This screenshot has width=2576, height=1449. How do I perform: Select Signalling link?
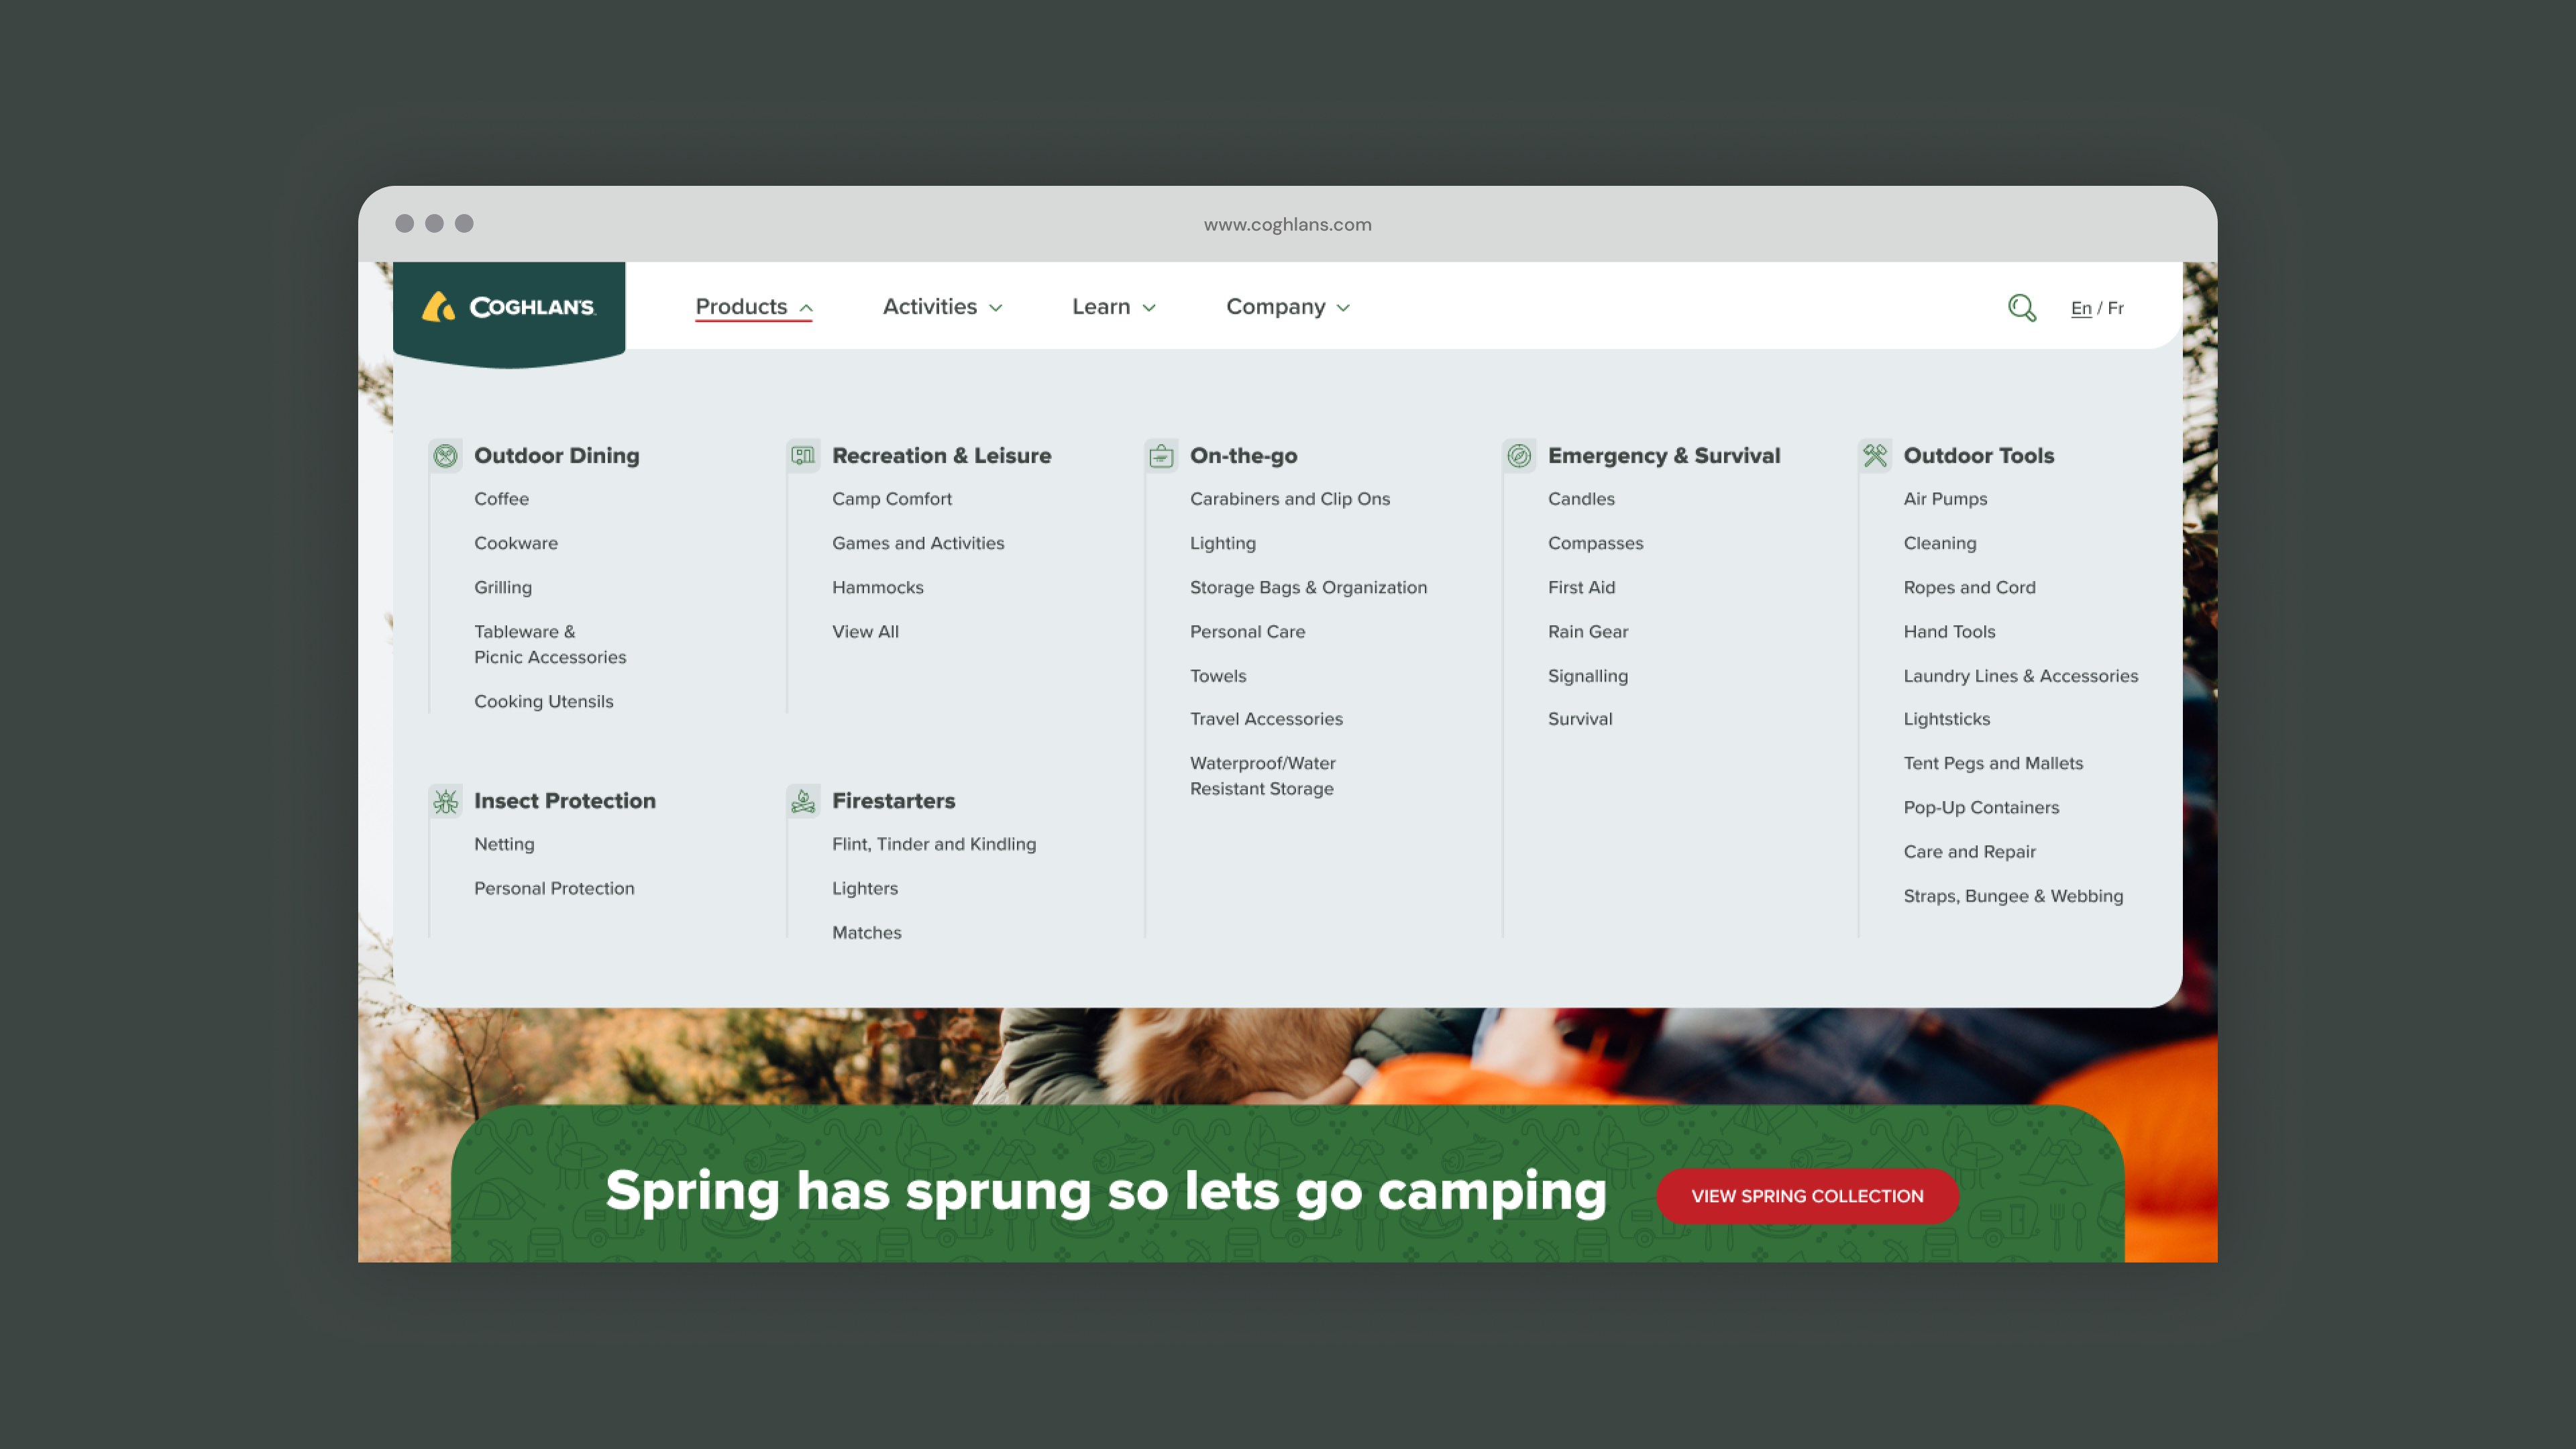pos(1587,676)
